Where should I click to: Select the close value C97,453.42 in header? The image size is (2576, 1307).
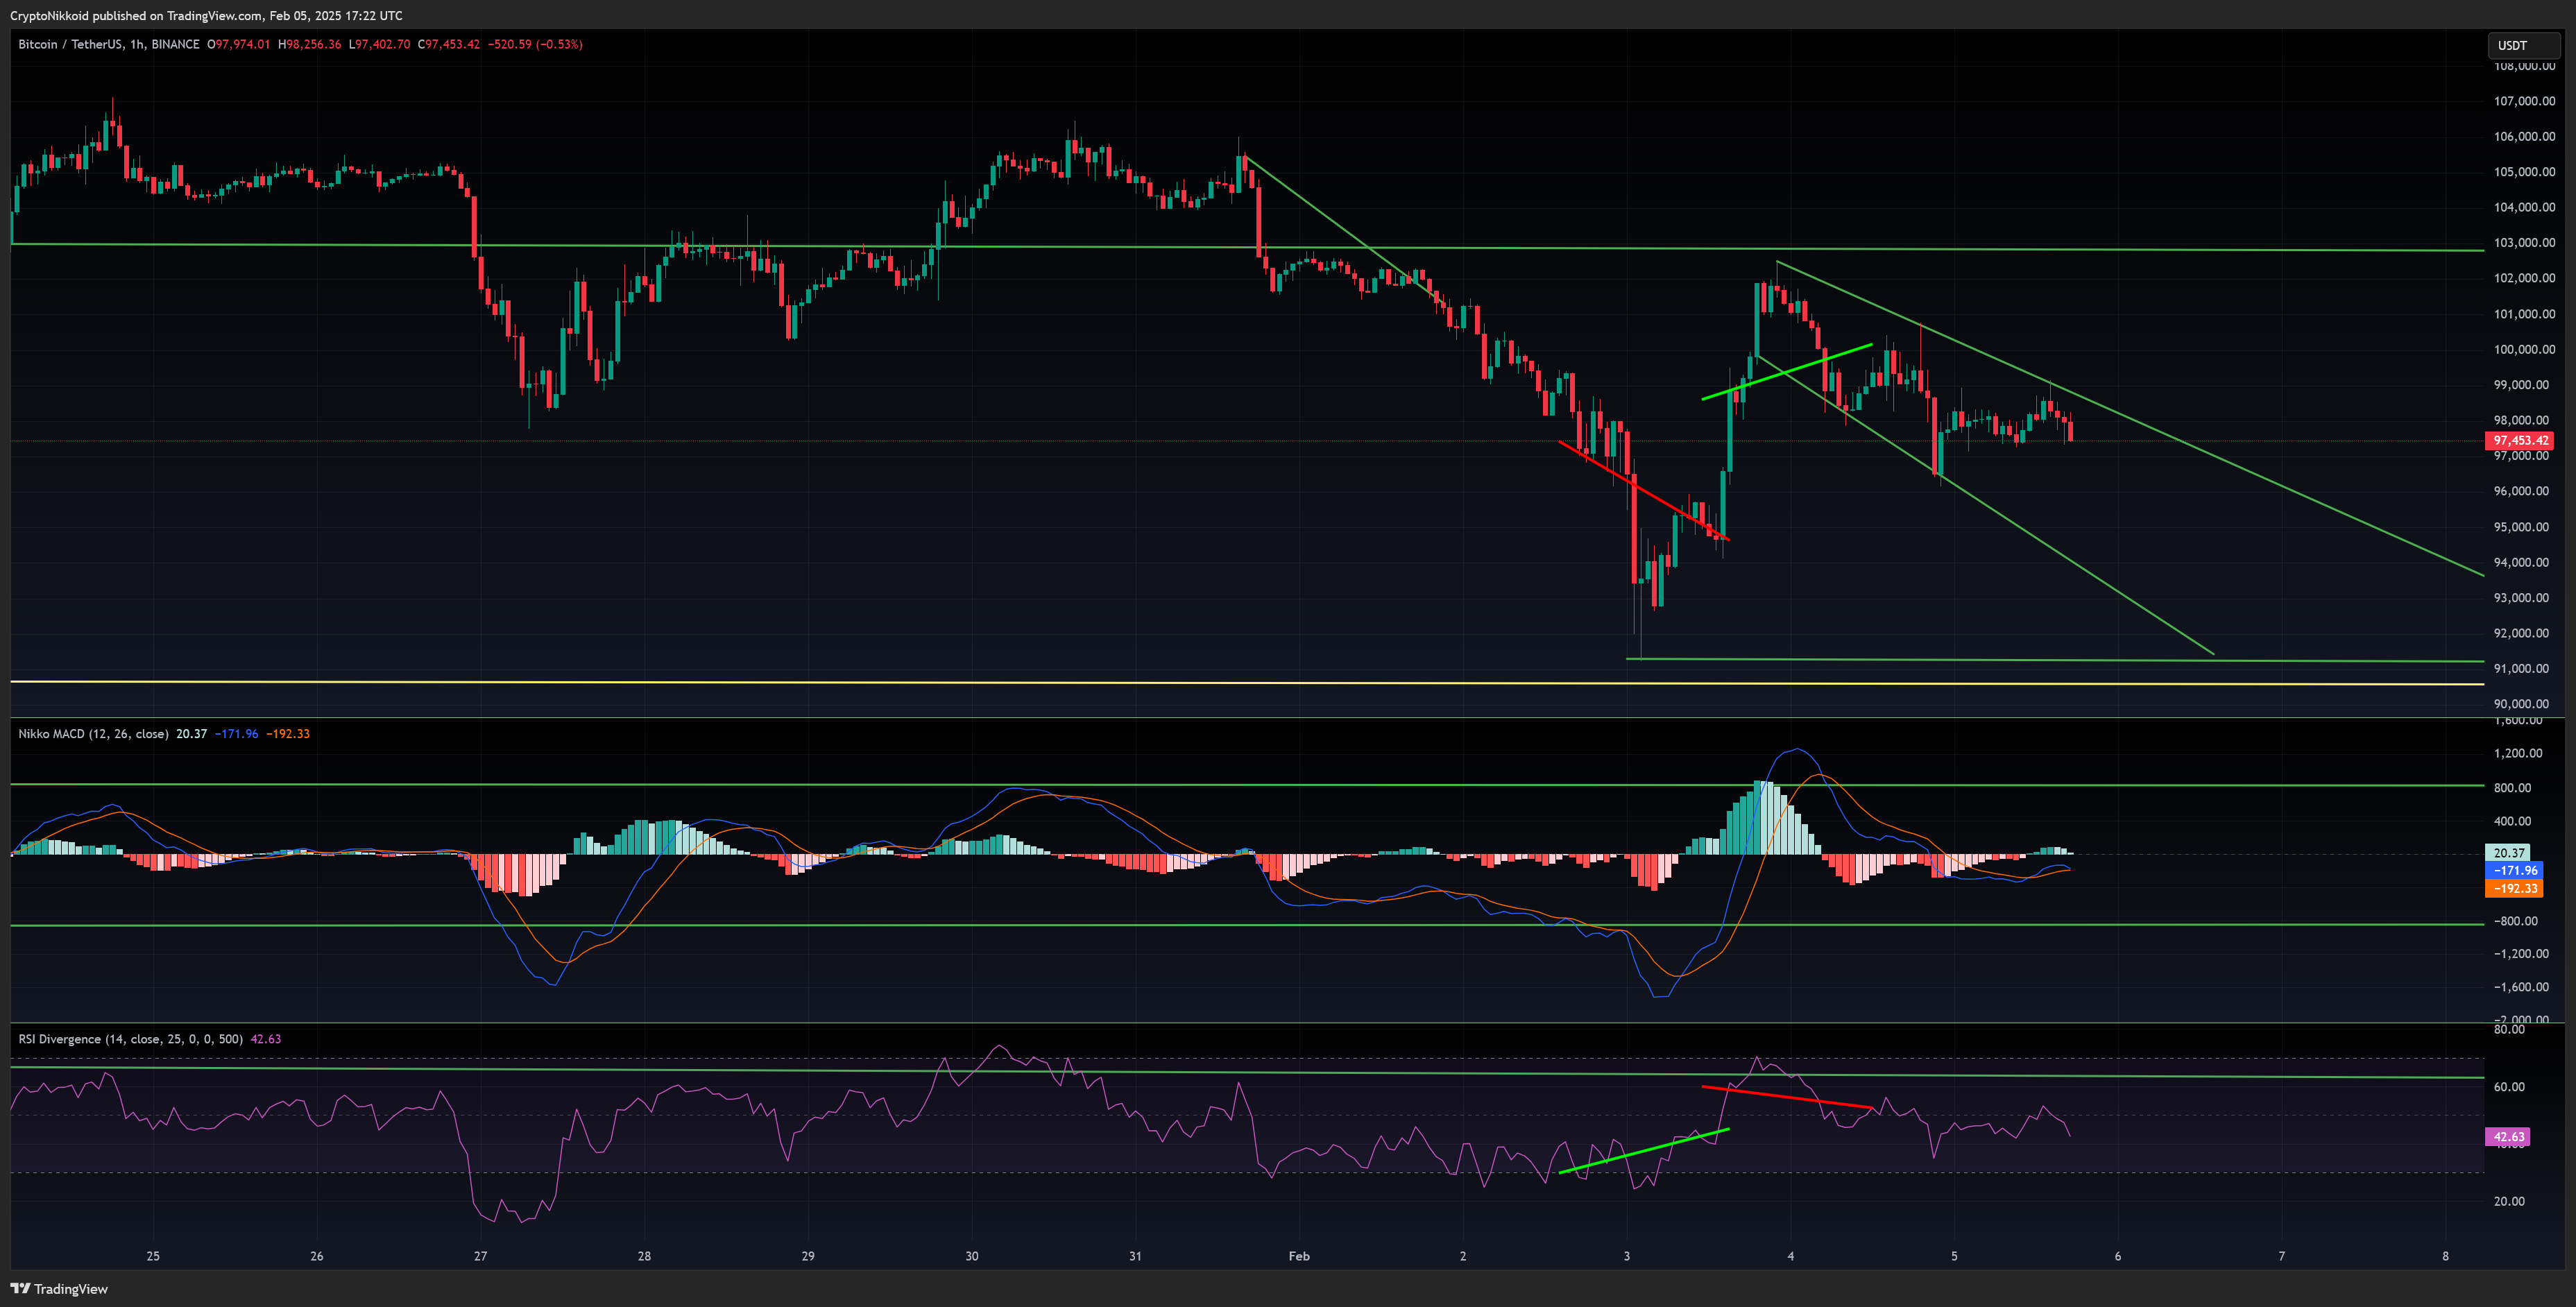[449, 44]
